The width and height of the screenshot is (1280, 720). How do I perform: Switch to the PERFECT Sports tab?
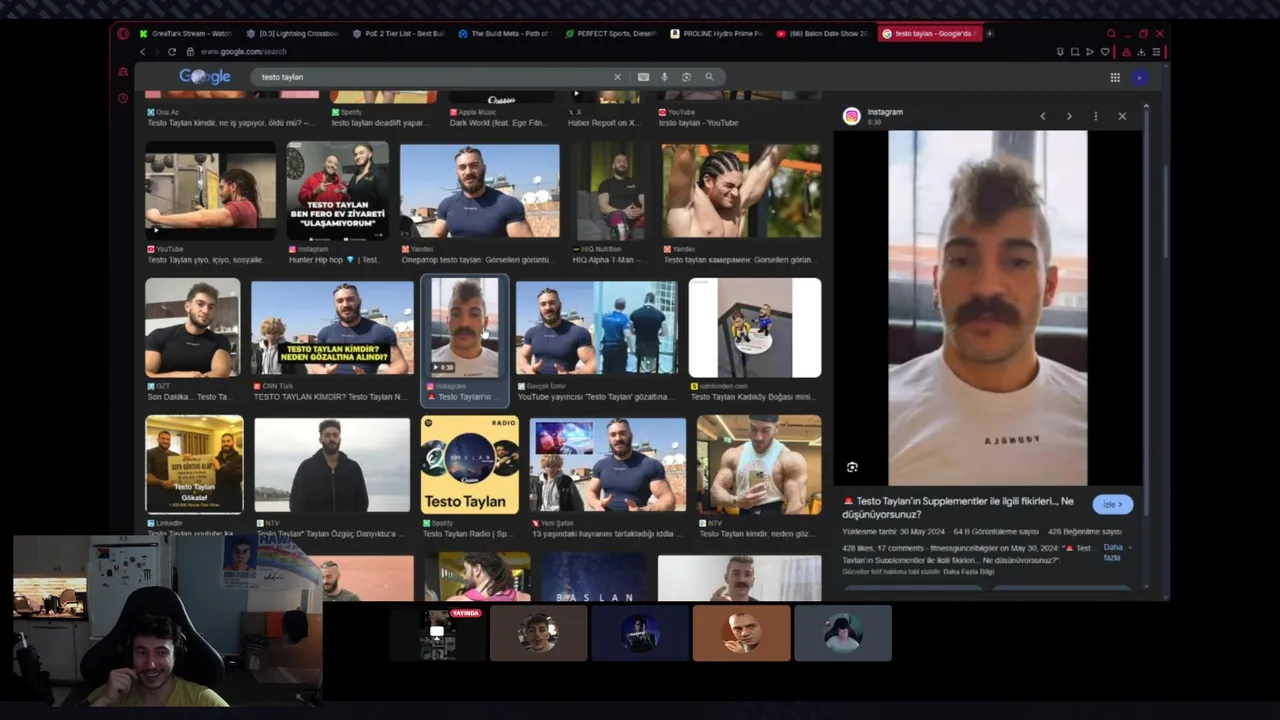[x=611, y=33]
